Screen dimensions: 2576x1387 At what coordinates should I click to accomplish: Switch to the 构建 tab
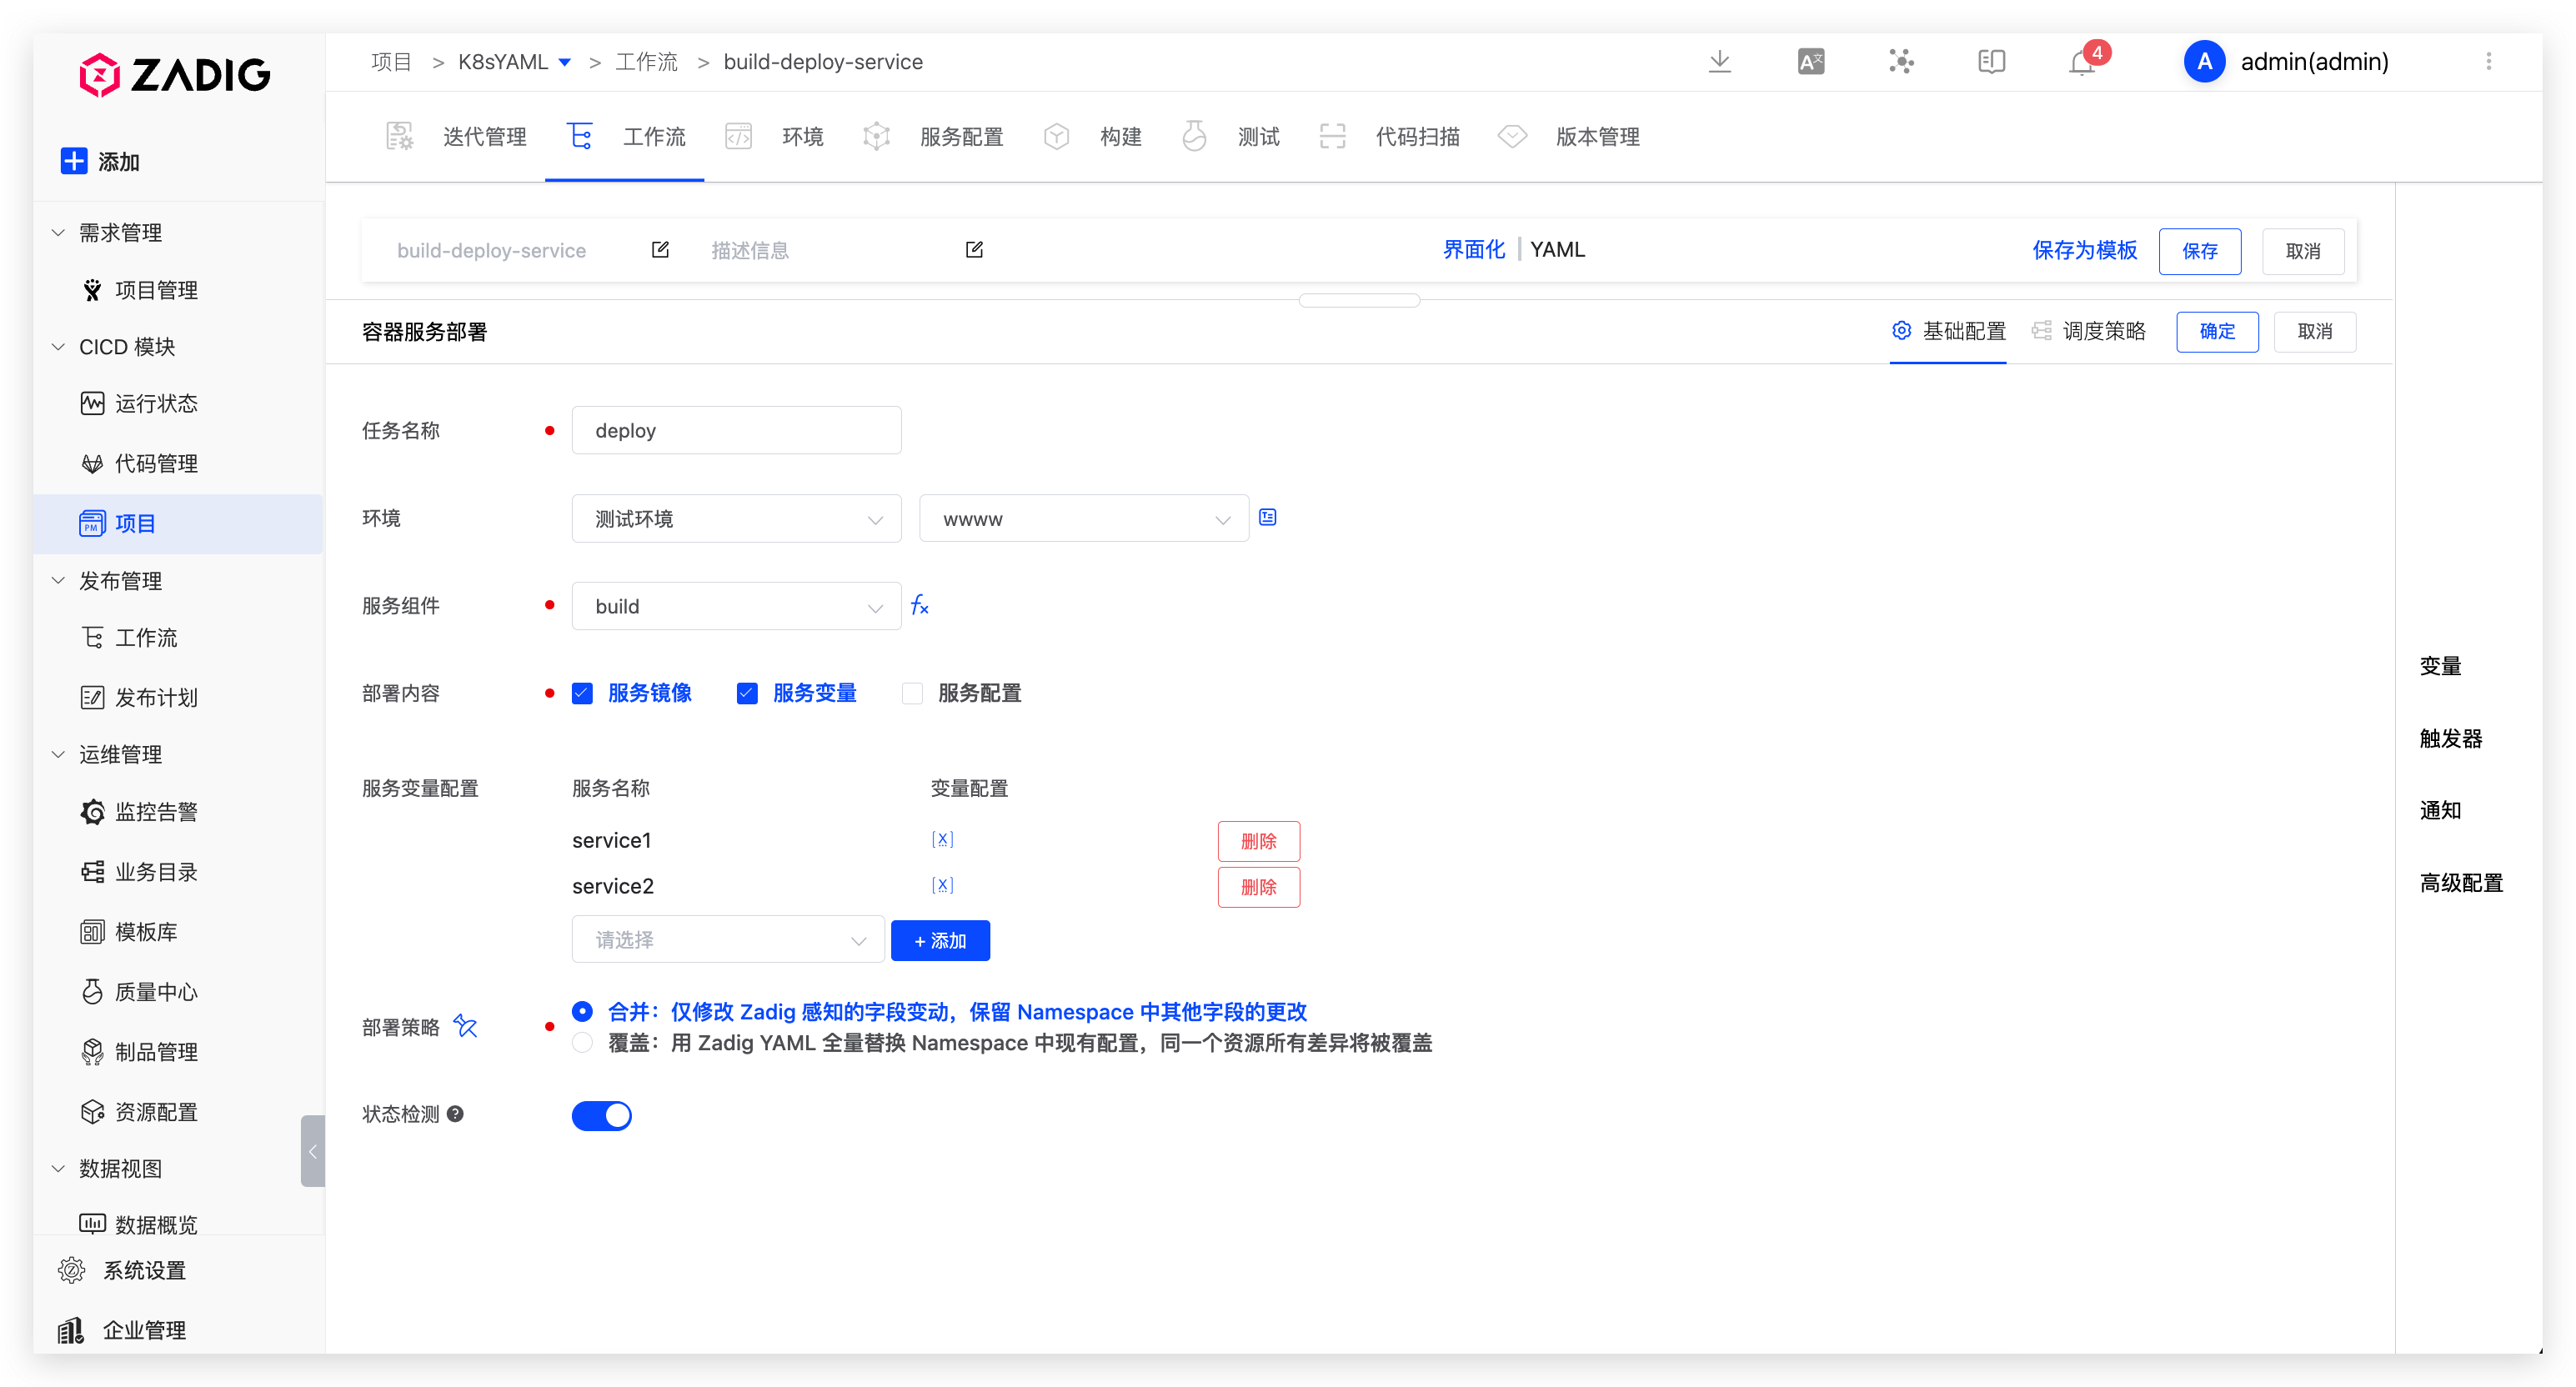tap(1092, 136)
